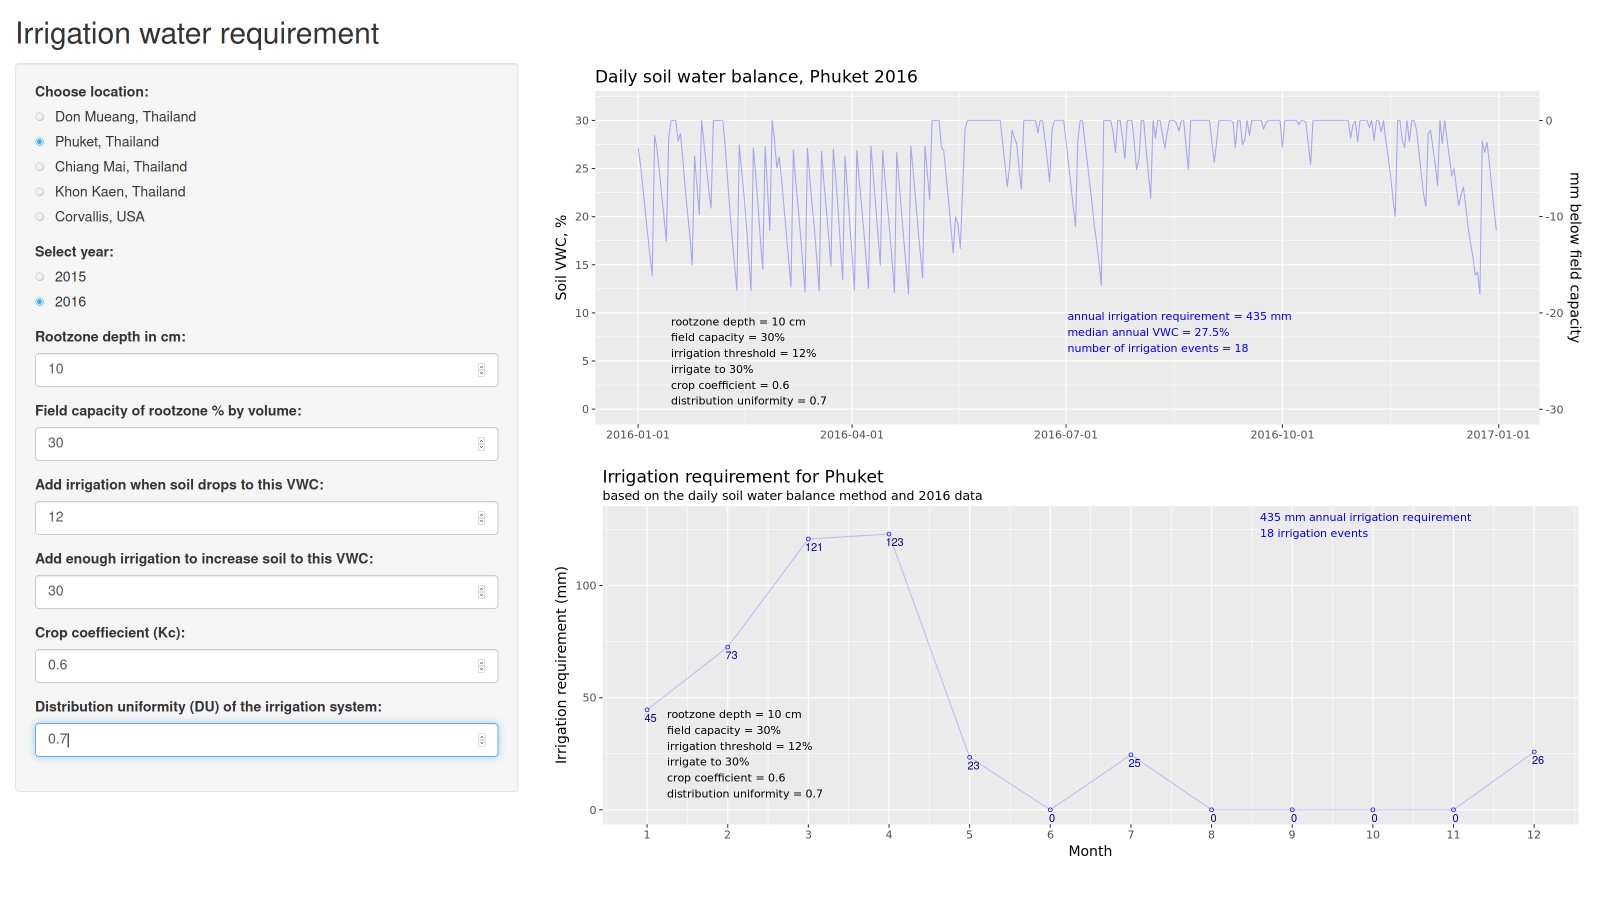The height and width of the screenshot is (900, 1600).
Task: Select year 2015
Action: (x=40, y=277)
